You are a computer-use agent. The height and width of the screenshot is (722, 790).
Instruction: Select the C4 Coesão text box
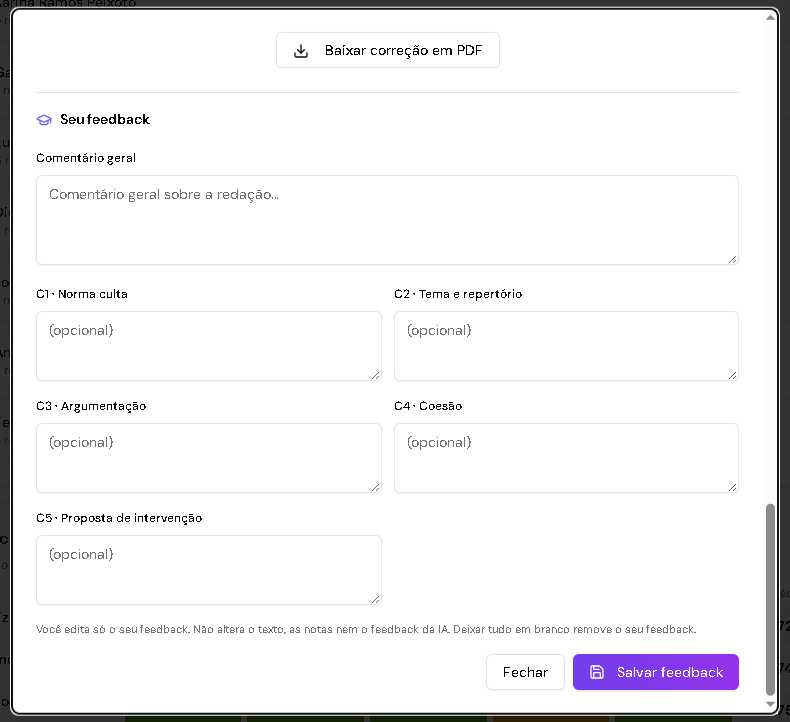566,457
